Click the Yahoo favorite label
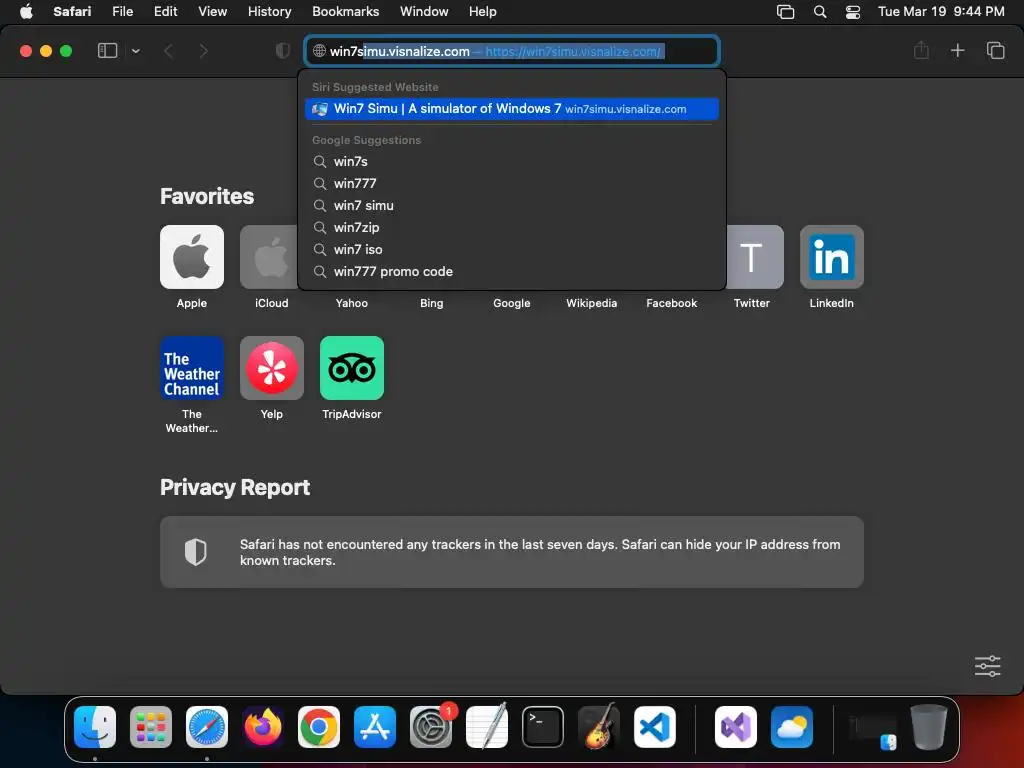The image size is (1024, 768). (351, 303)
